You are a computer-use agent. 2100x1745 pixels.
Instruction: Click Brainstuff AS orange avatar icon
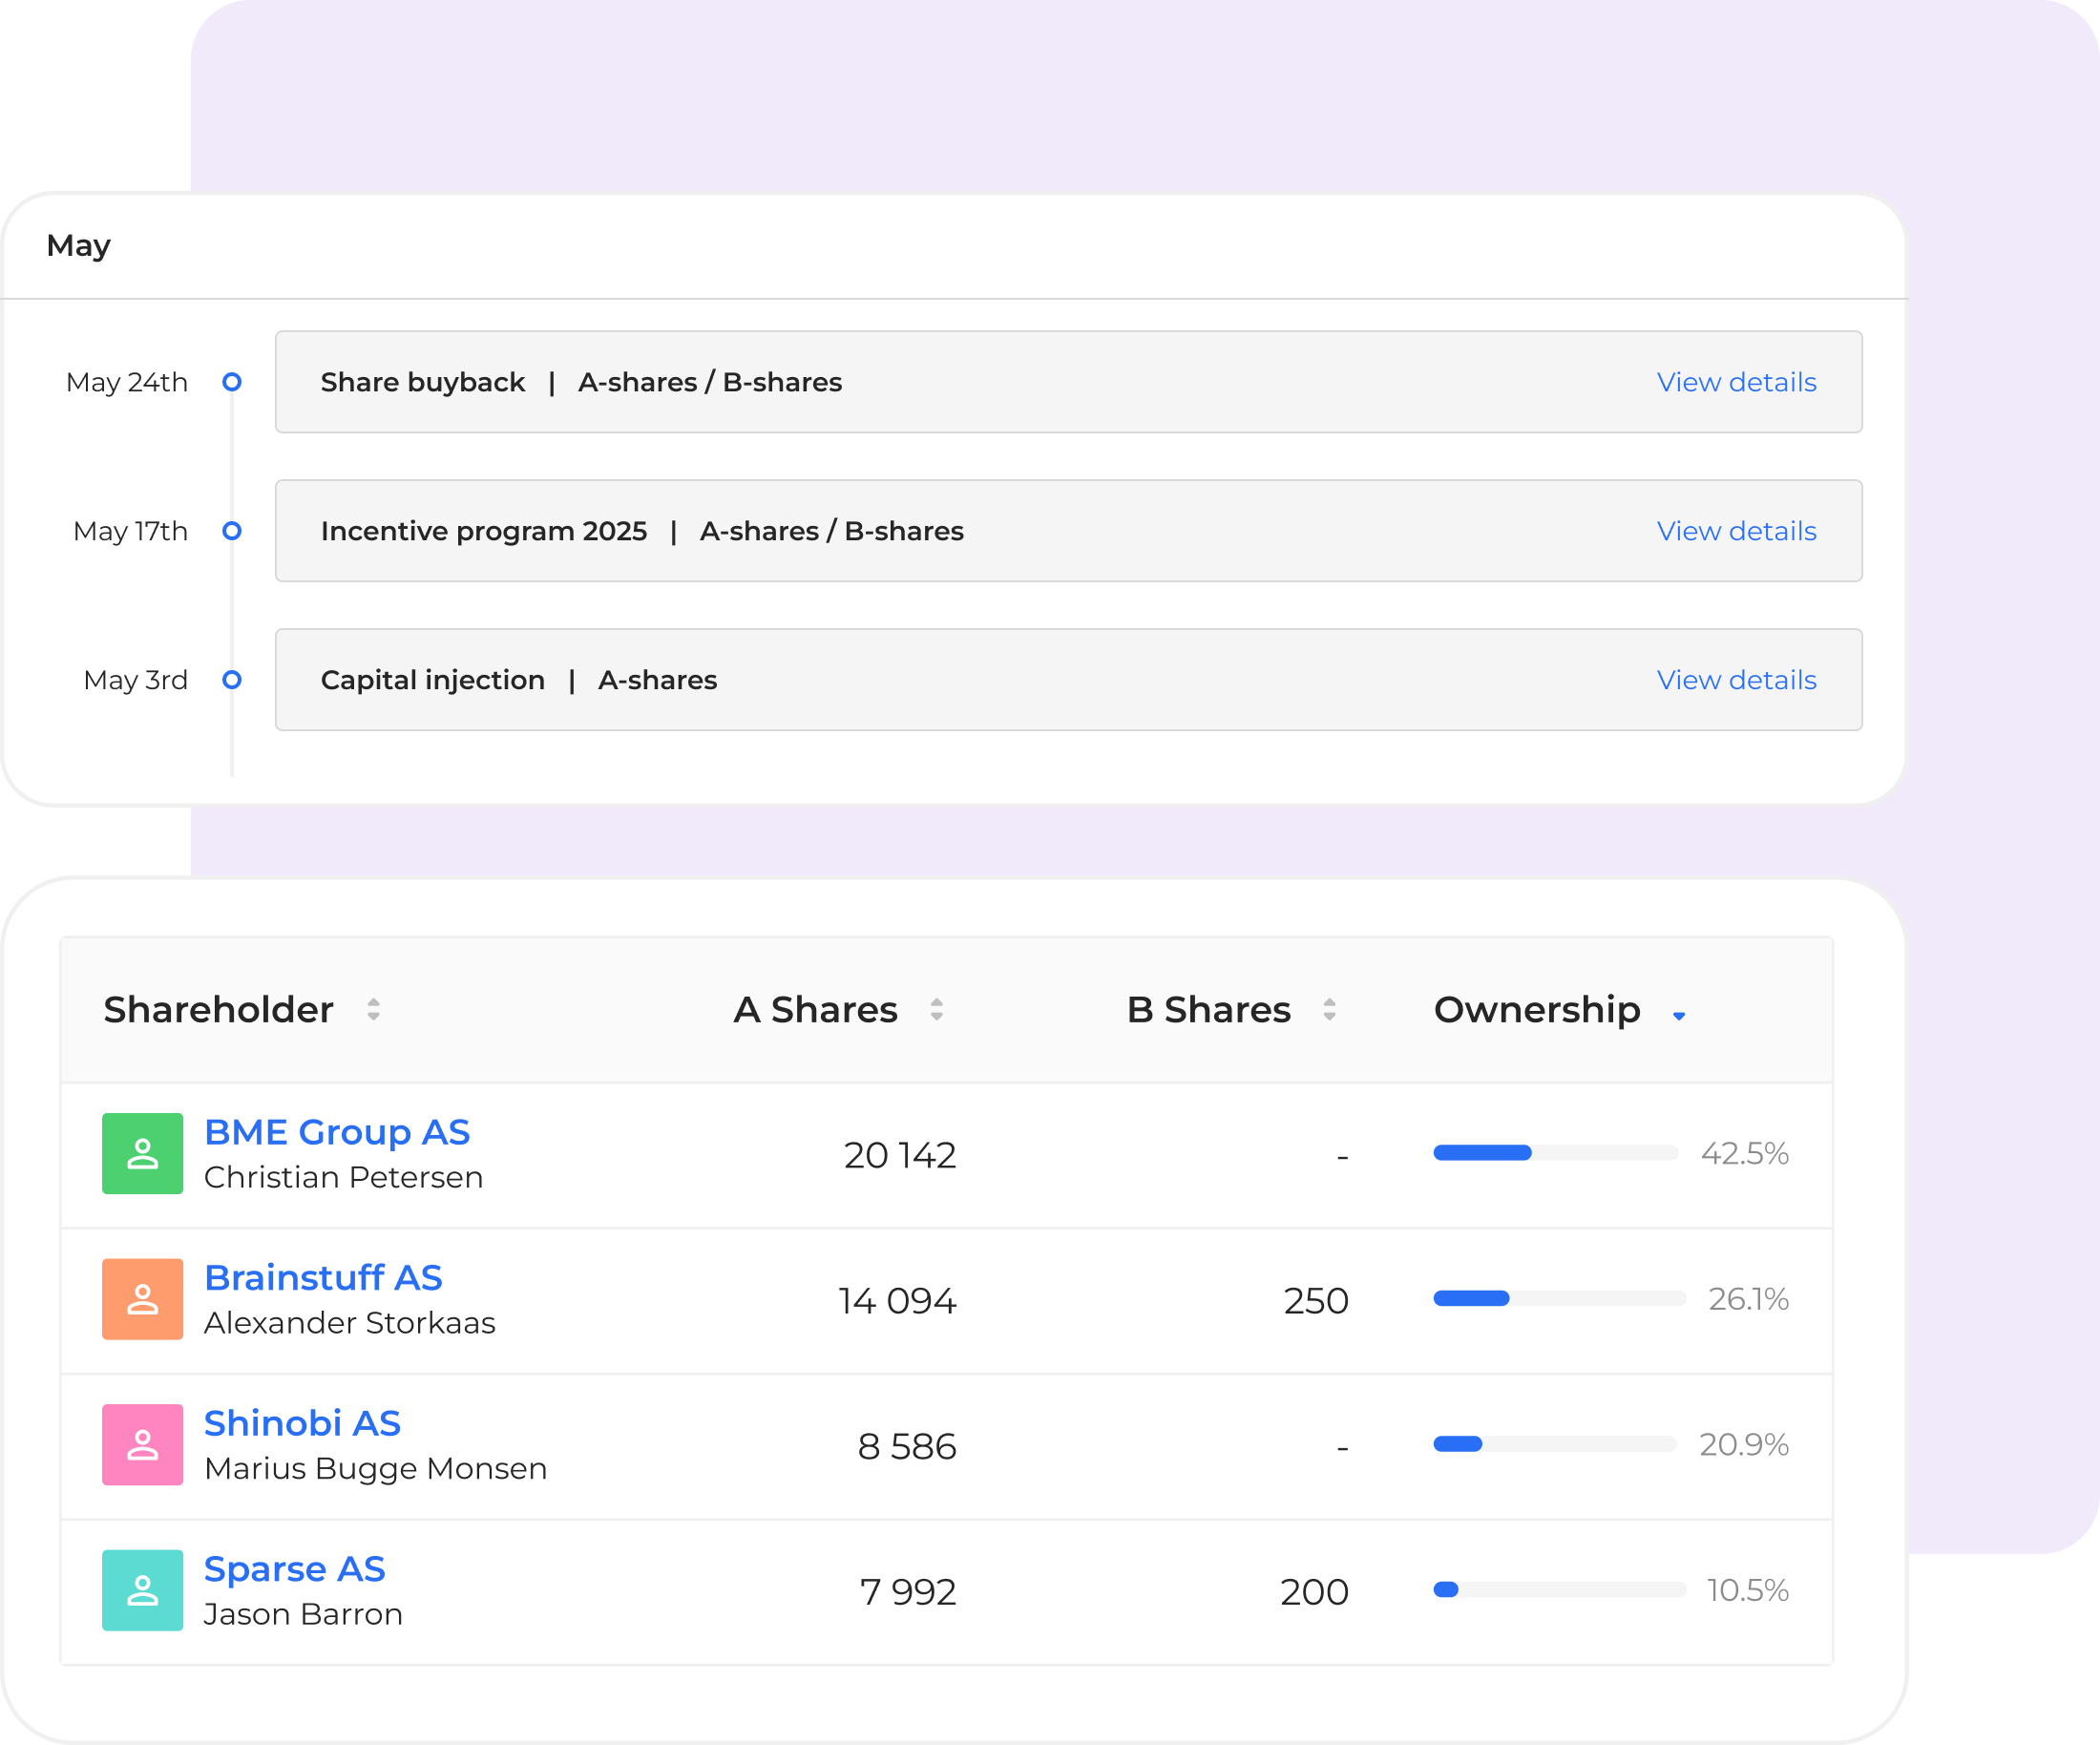pyautogui.click(x=142, y=1298)
